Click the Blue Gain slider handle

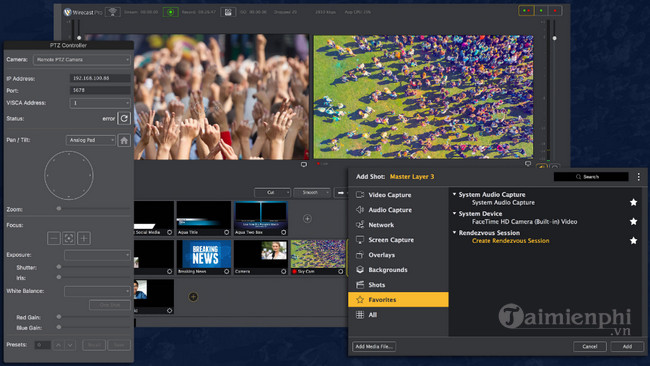(x=59, y=327)
